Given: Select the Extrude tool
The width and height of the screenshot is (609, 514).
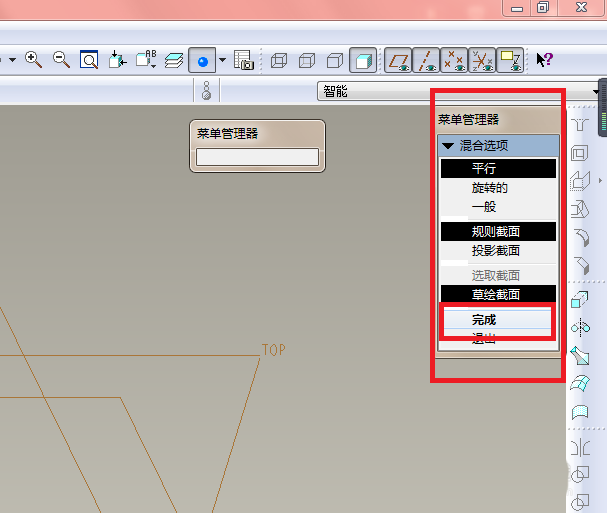Looking at the screenshot, I should [580, 300].
